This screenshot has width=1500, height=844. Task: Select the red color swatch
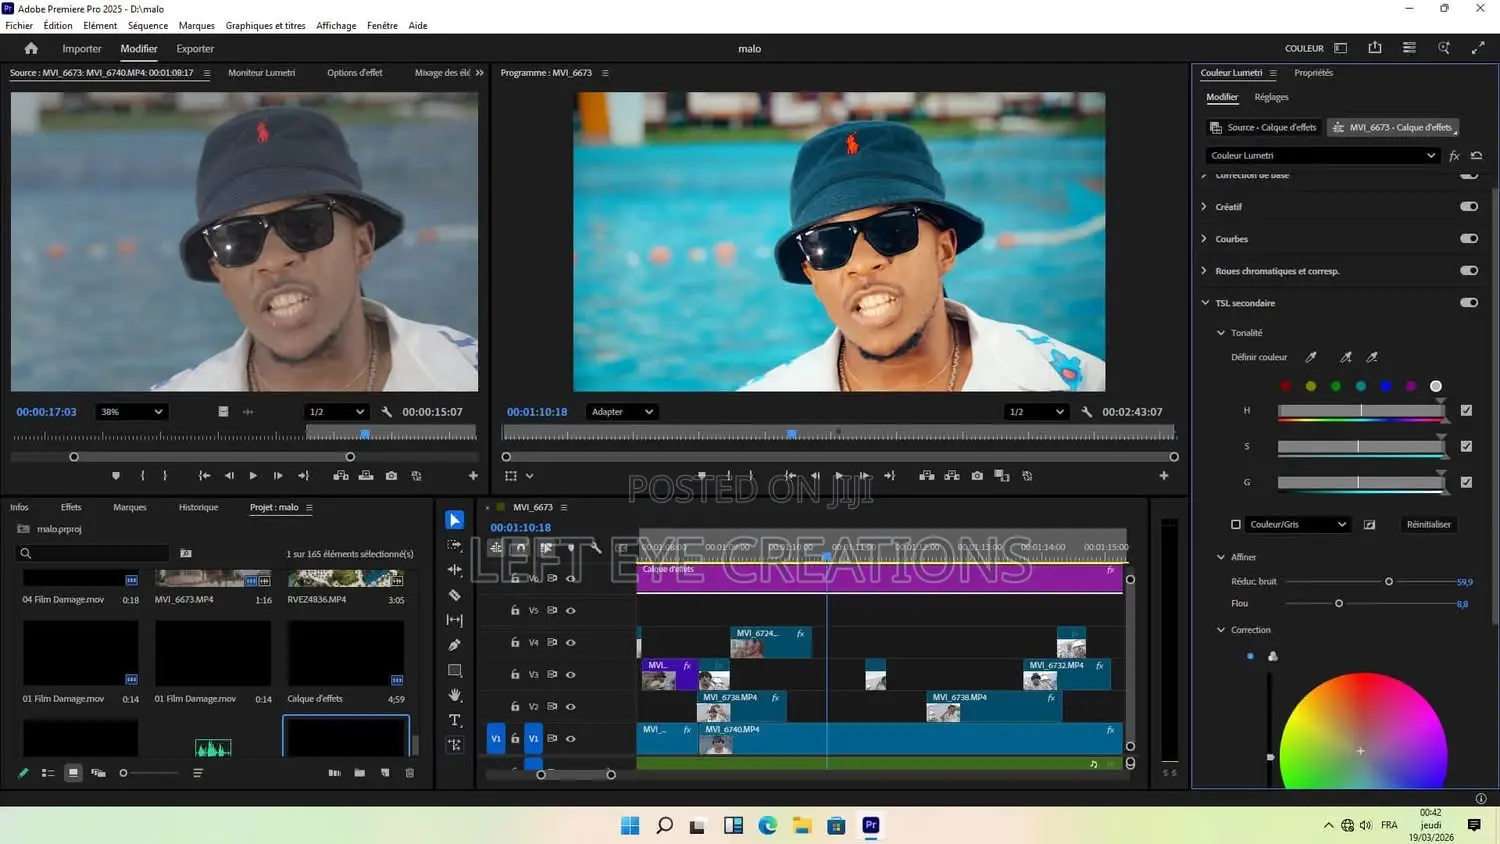1286,386
